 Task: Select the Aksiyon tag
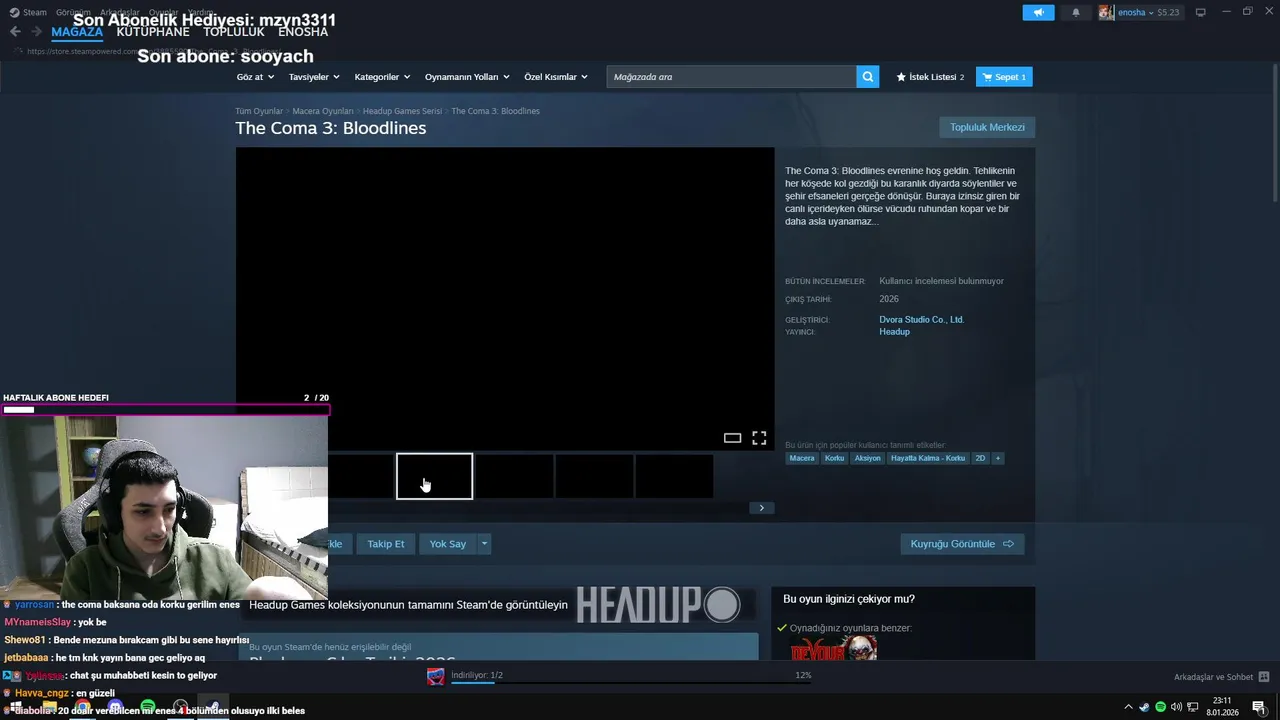(x=867, y=458)
